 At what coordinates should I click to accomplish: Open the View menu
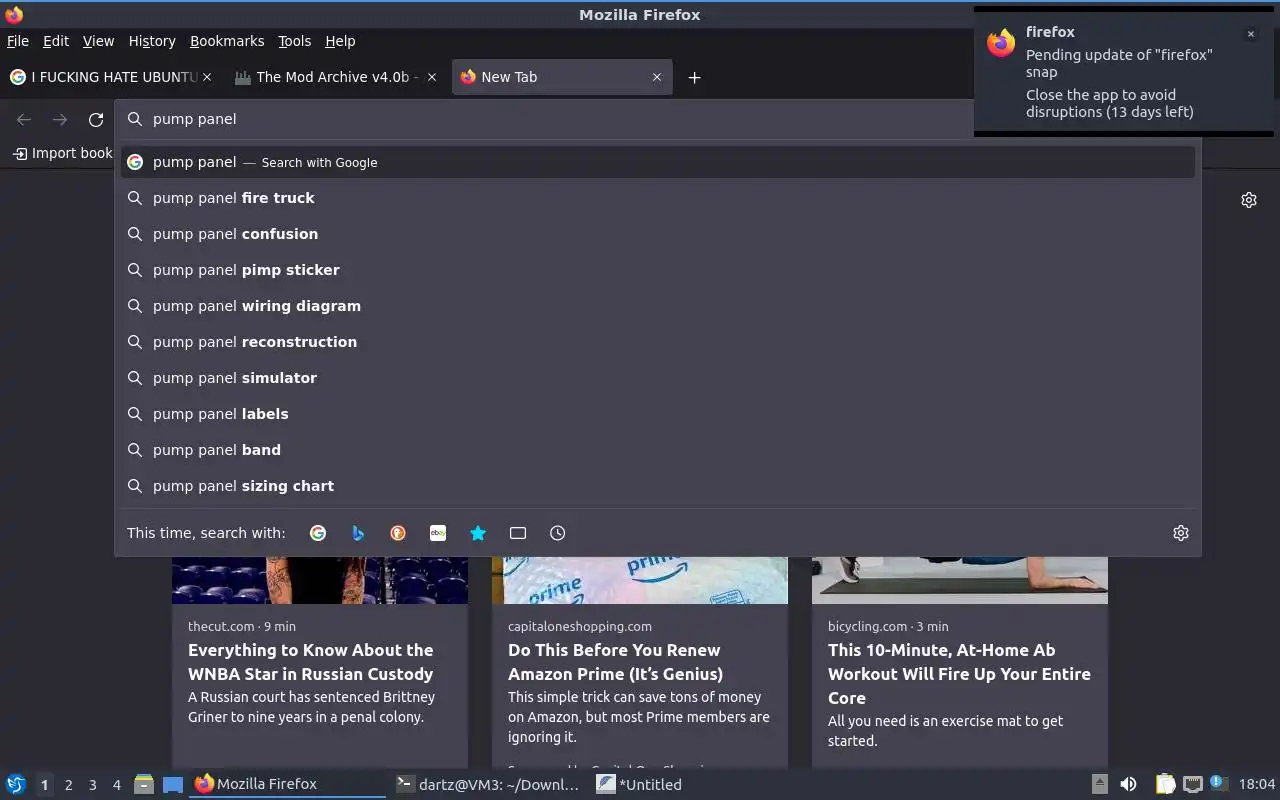pos(98,41)
